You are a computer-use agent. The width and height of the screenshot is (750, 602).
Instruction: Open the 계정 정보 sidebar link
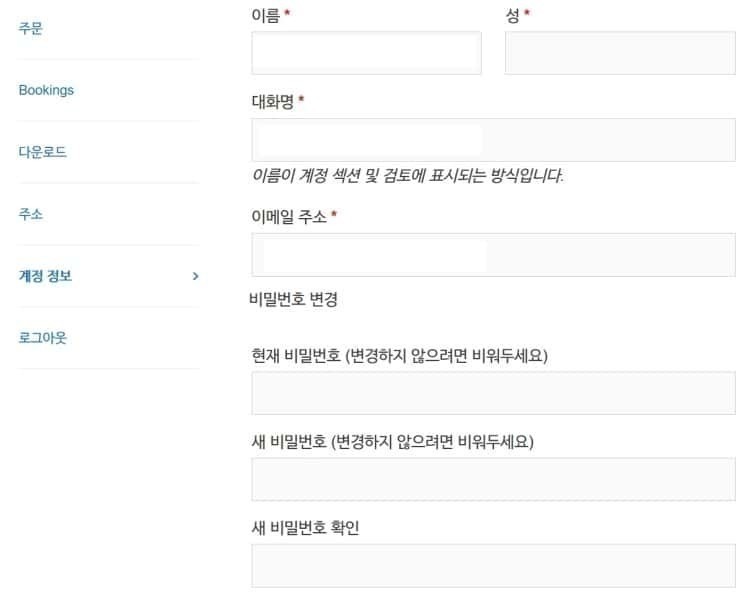point(46,276)
